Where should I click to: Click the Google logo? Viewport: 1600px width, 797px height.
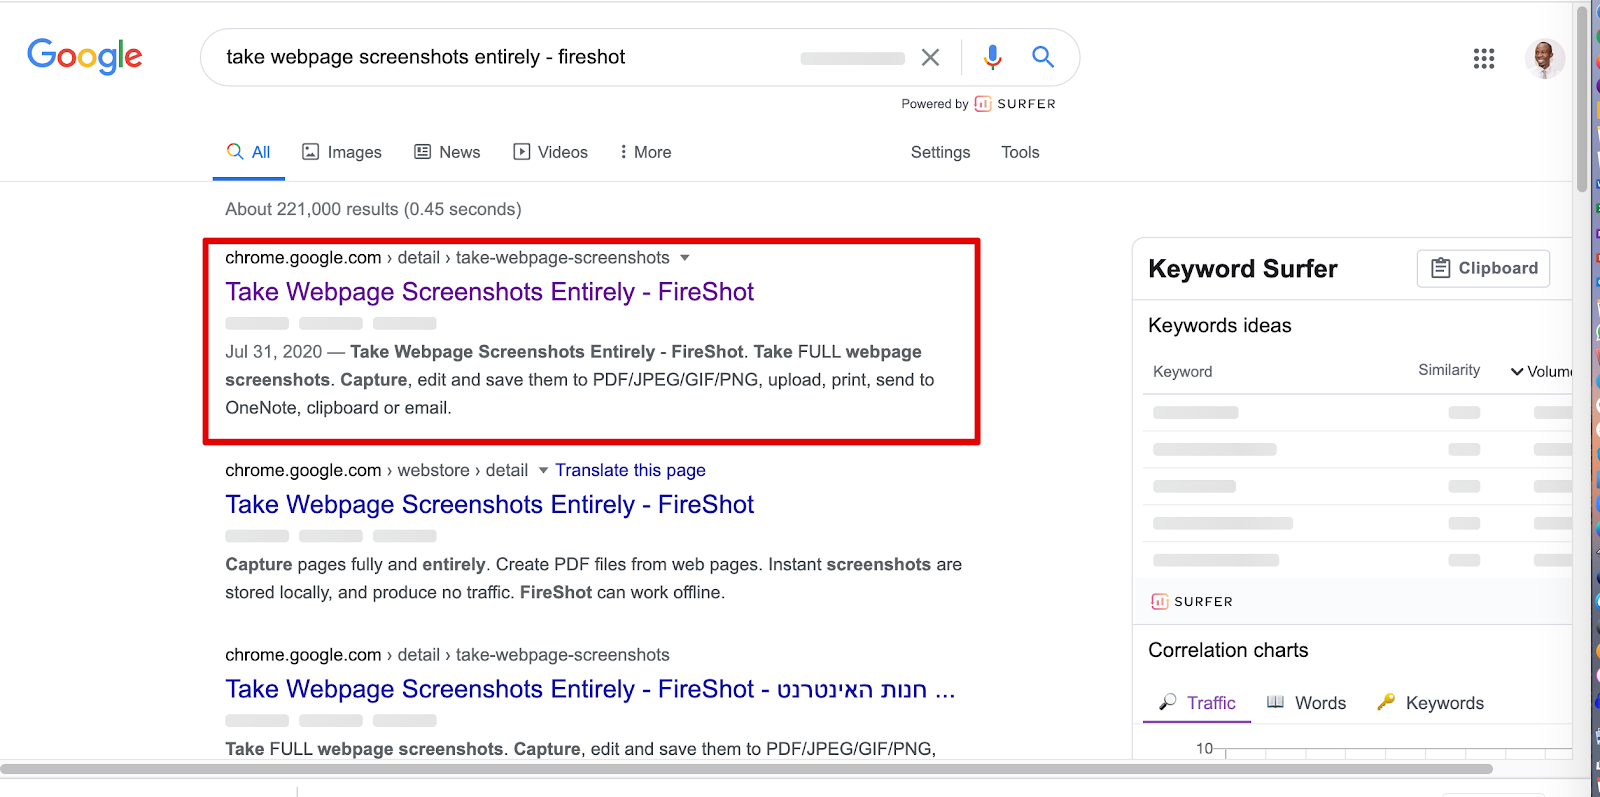coord(84,57)
